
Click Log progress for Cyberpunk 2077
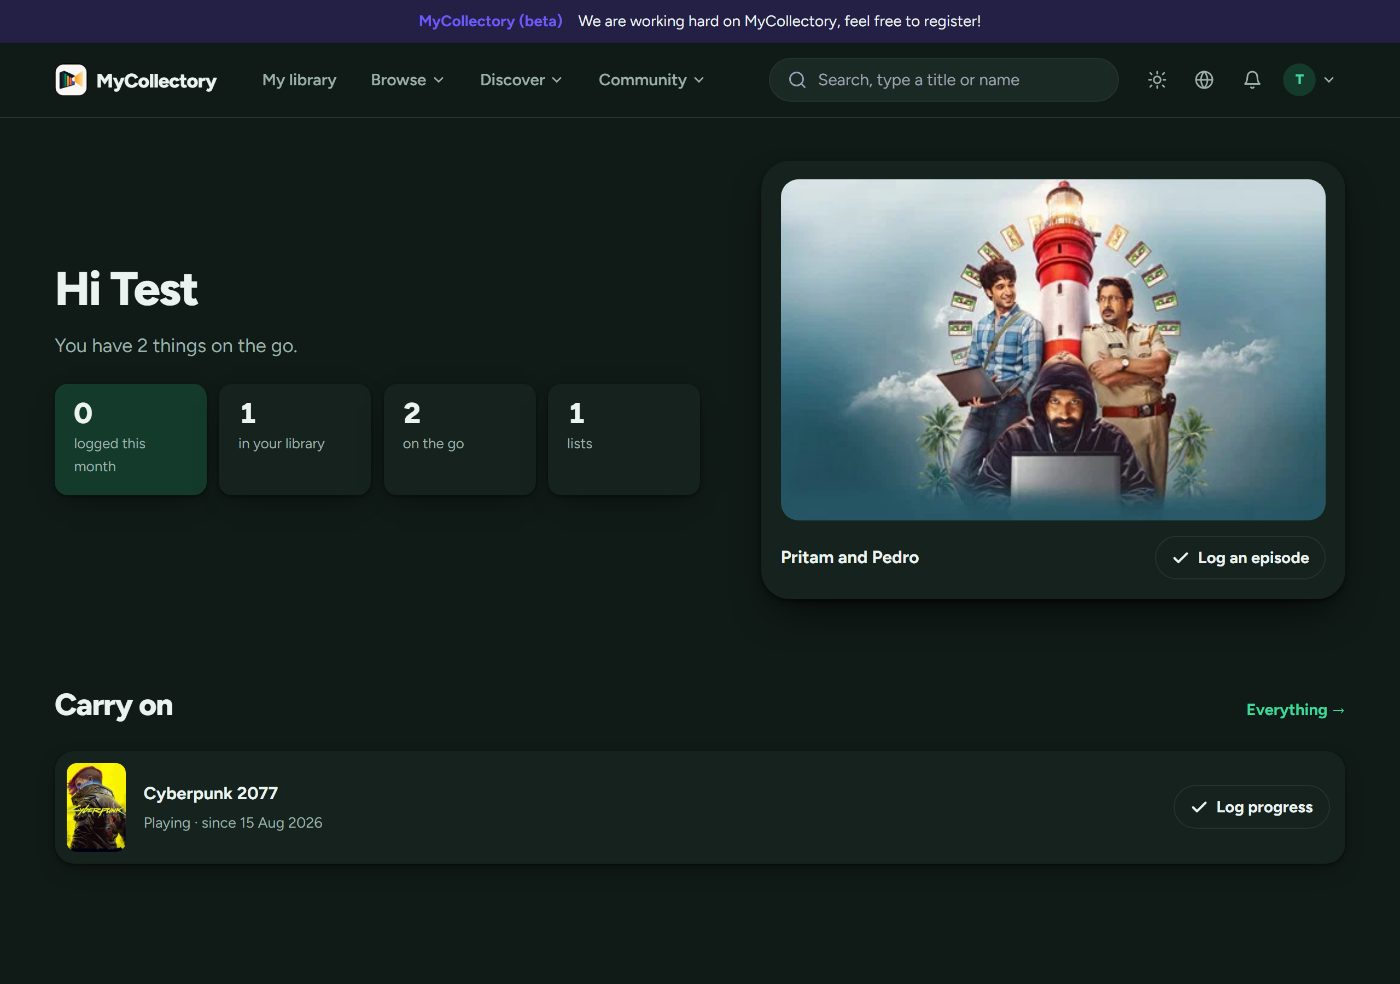[1251, 807]
